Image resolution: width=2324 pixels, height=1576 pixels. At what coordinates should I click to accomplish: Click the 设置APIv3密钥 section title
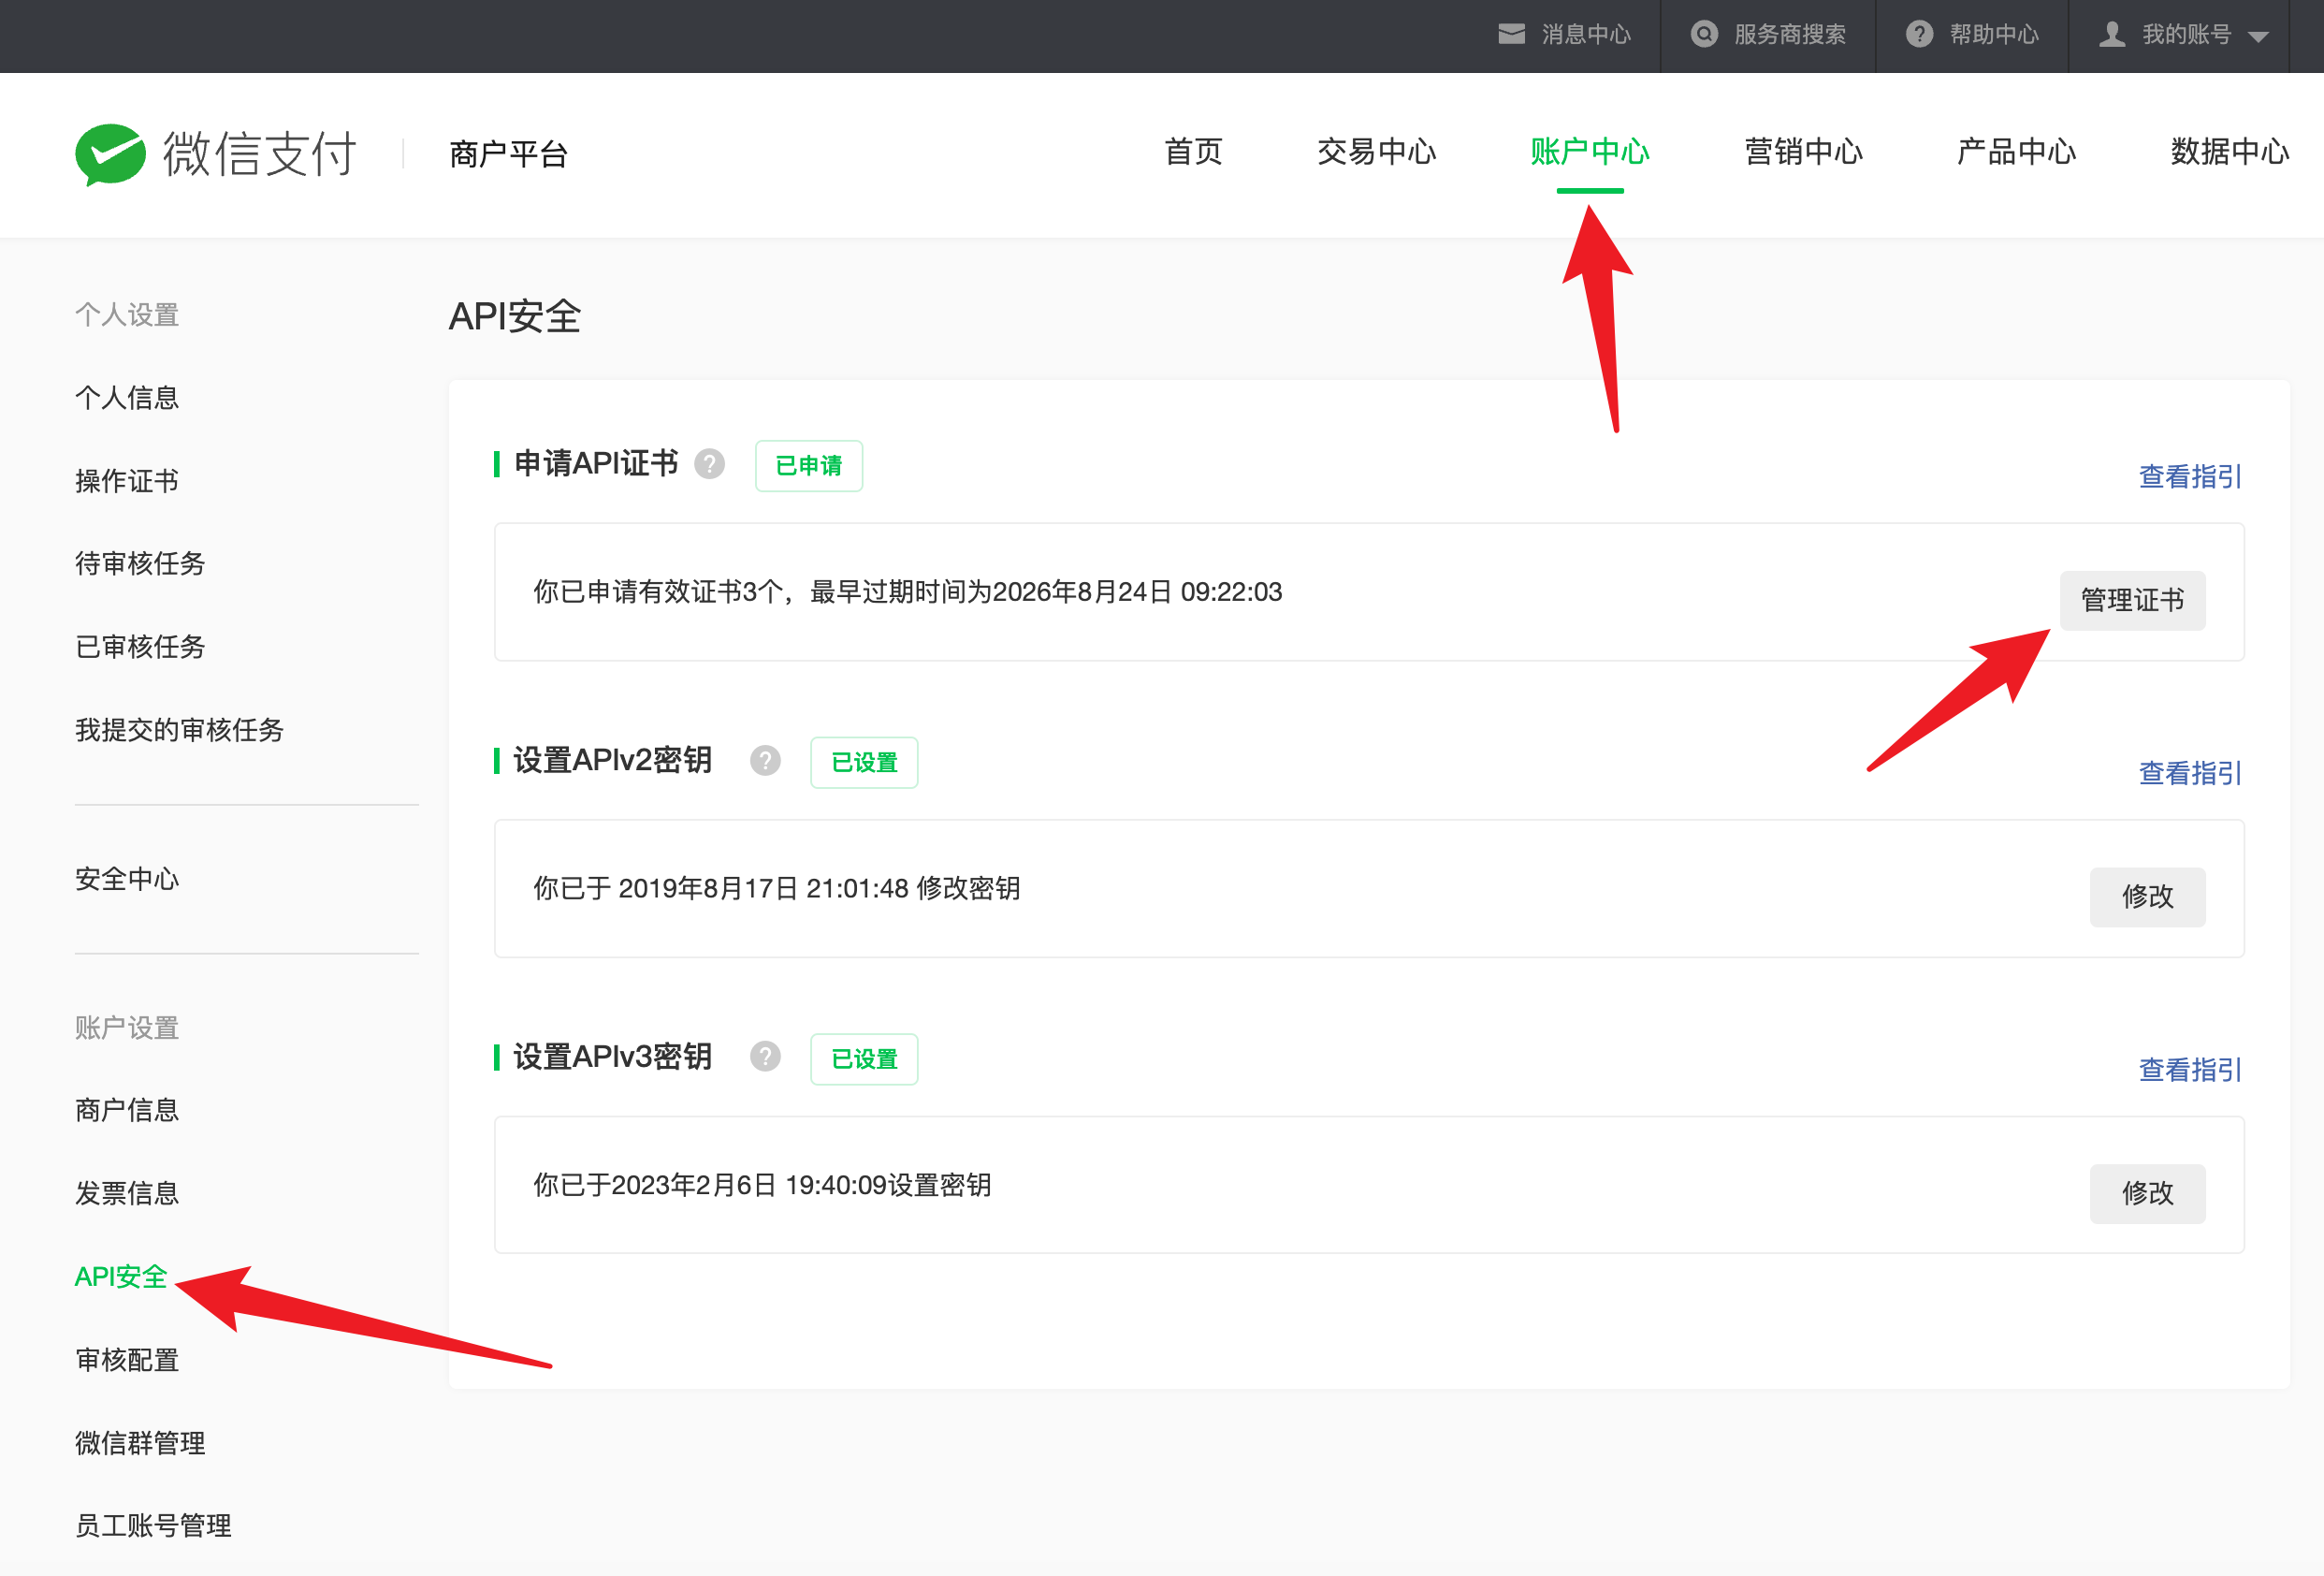tap(613, 1057)
